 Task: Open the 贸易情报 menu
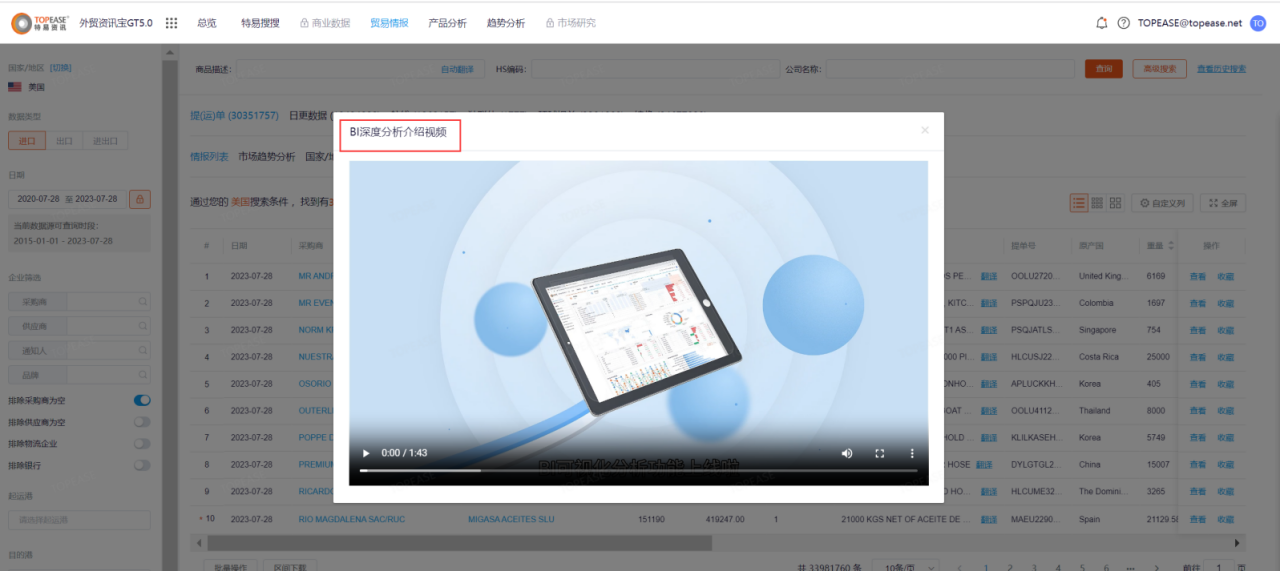[x=389, y=23]
